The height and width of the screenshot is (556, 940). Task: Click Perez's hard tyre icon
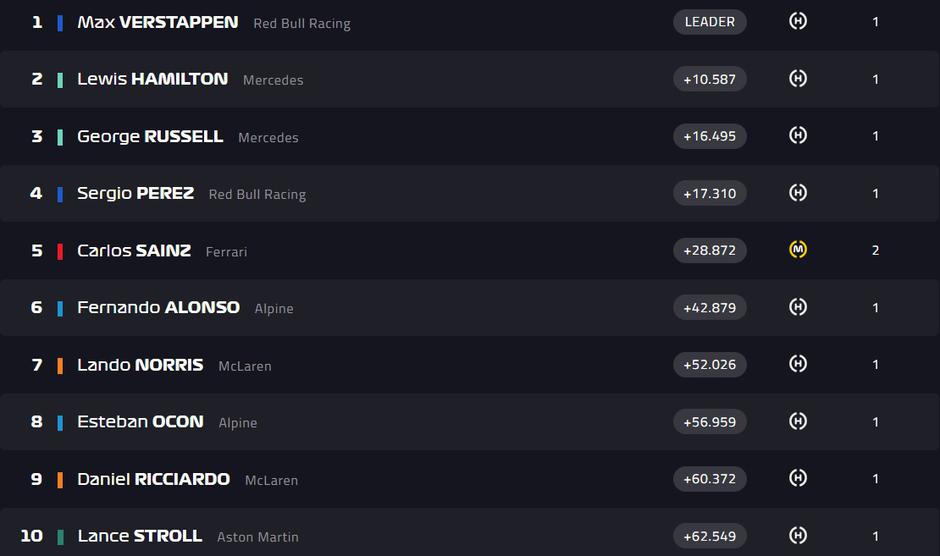[x=798, y=193]
